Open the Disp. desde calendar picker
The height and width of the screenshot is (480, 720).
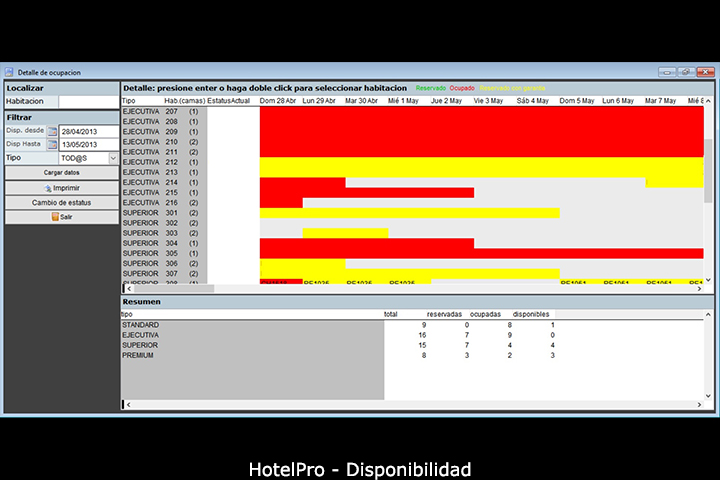tap(52, 132)
